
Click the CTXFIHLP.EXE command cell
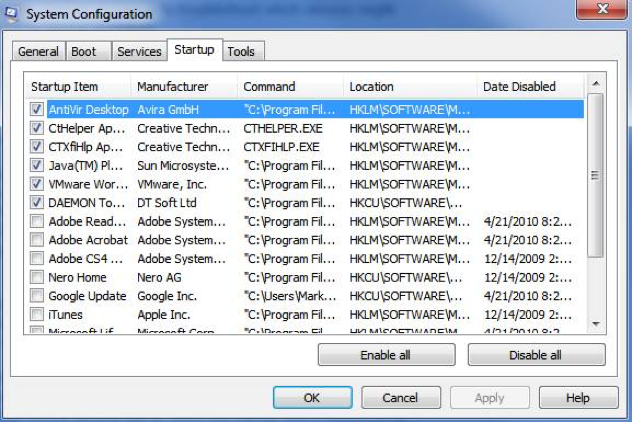281,147
